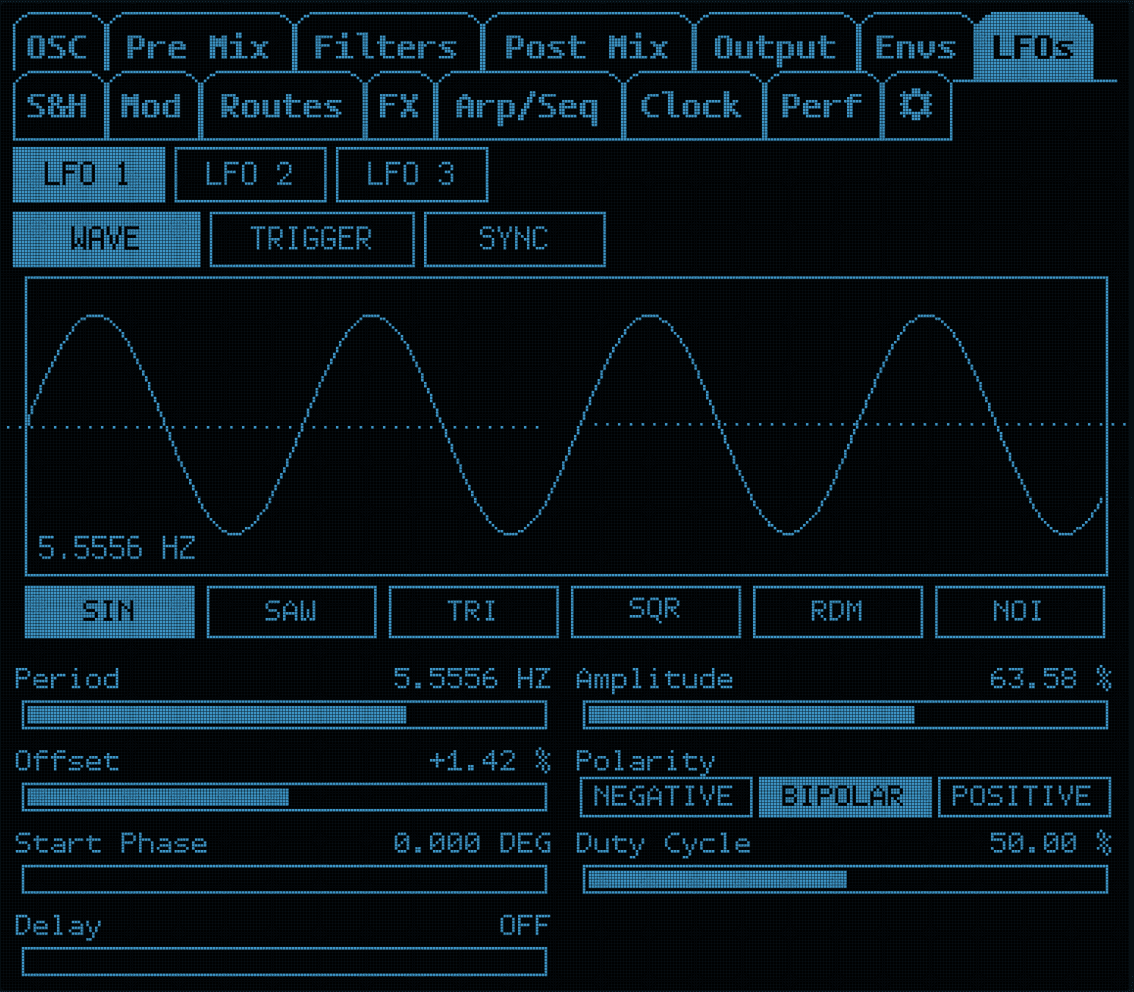Click the Period slider bar
1134x992 pixels.
click(284, 715)
